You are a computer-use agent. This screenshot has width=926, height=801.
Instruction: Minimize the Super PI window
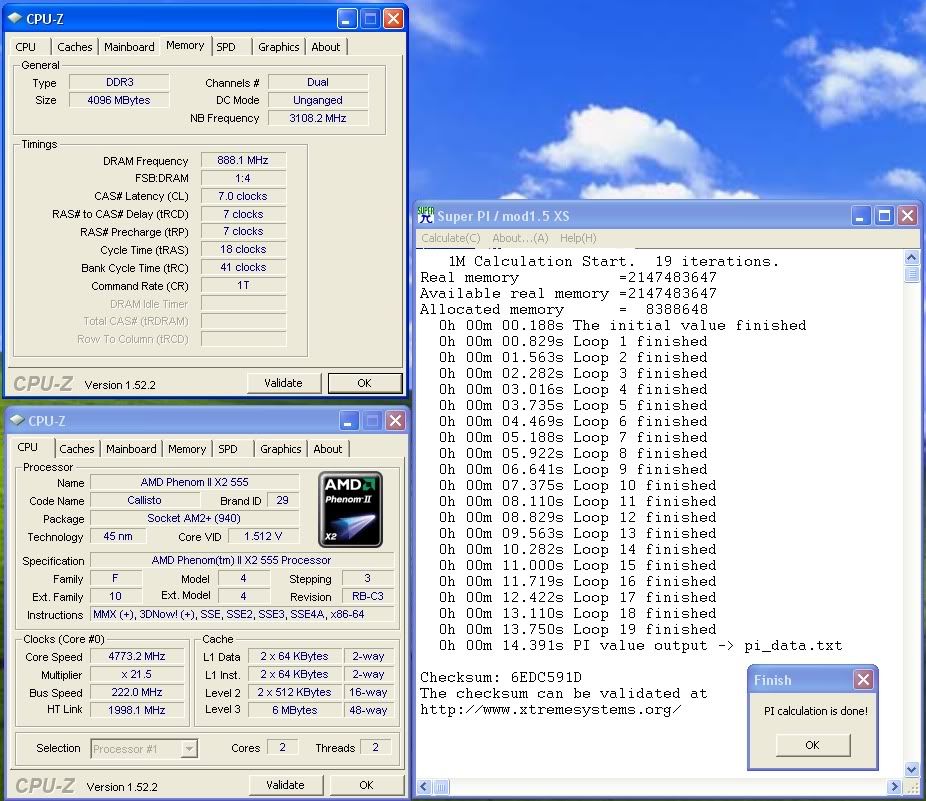[861, 216]
